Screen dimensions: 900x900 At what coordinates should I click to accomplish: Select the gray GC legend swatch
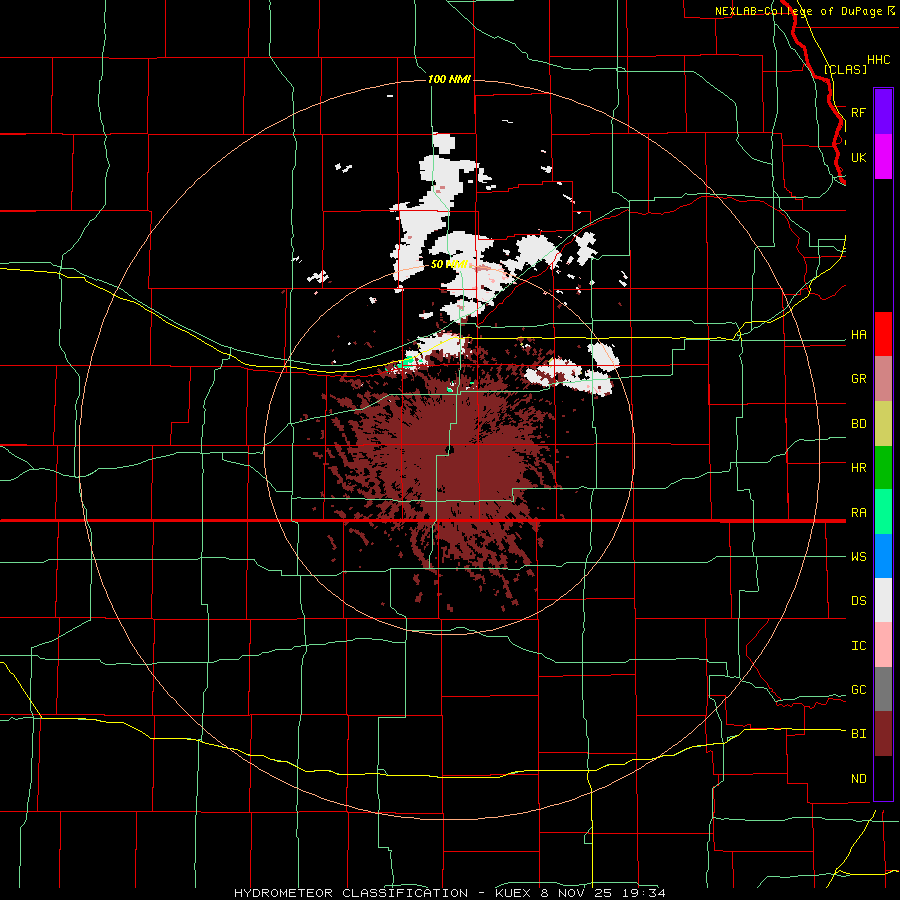[x=883, y=689]
